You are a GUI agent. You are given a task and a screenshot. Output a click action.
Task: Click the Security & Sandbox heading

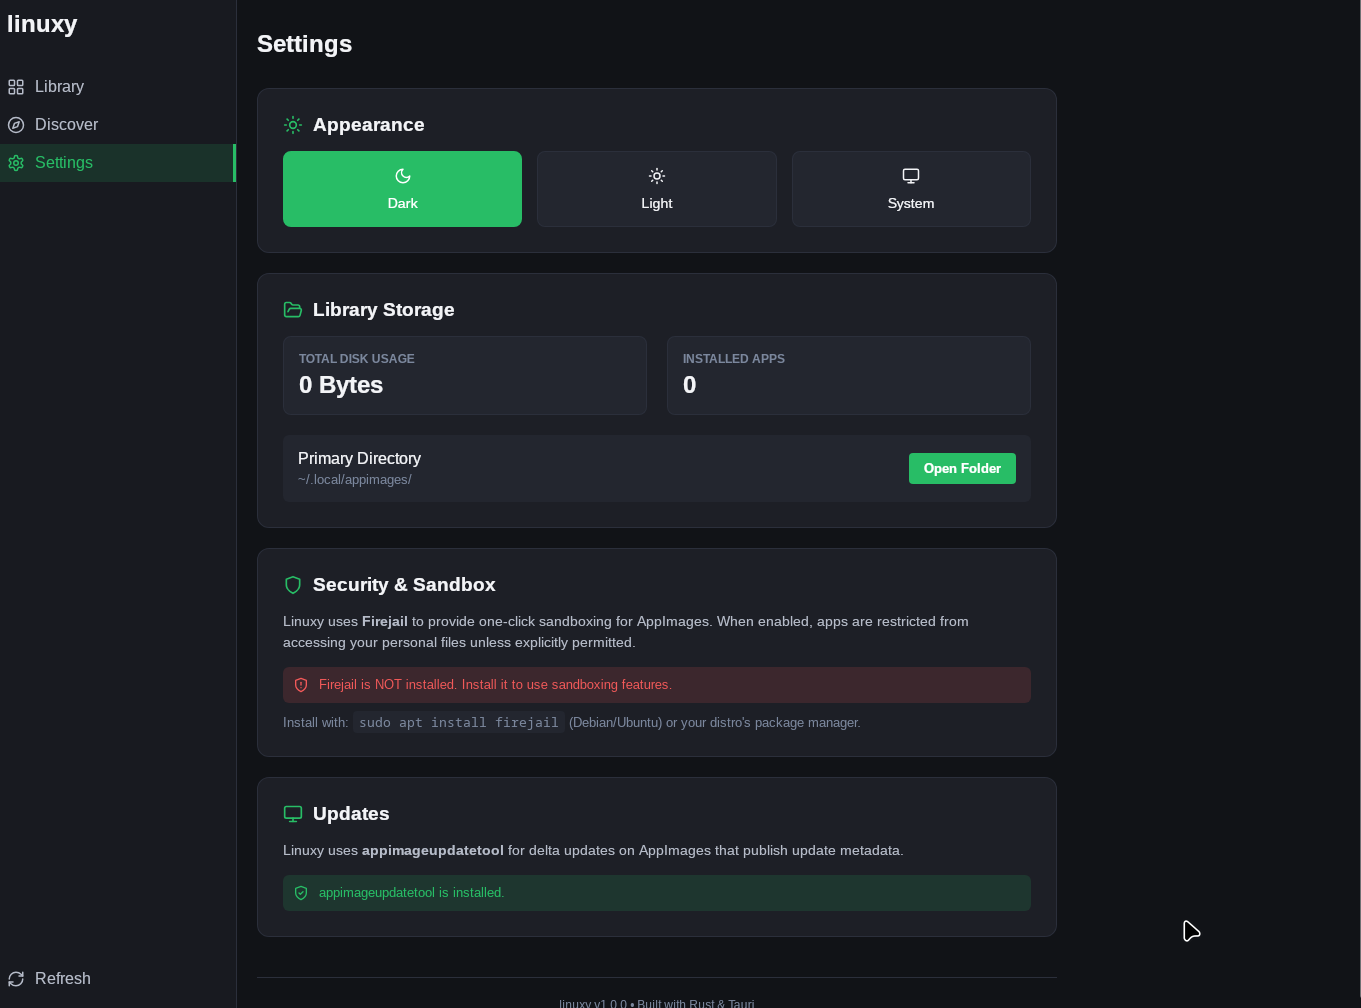click(404, 585)
